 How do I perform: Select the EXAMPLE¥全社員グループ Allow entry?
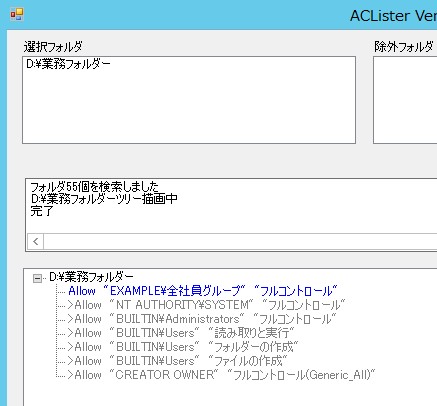tap(203, 291)
